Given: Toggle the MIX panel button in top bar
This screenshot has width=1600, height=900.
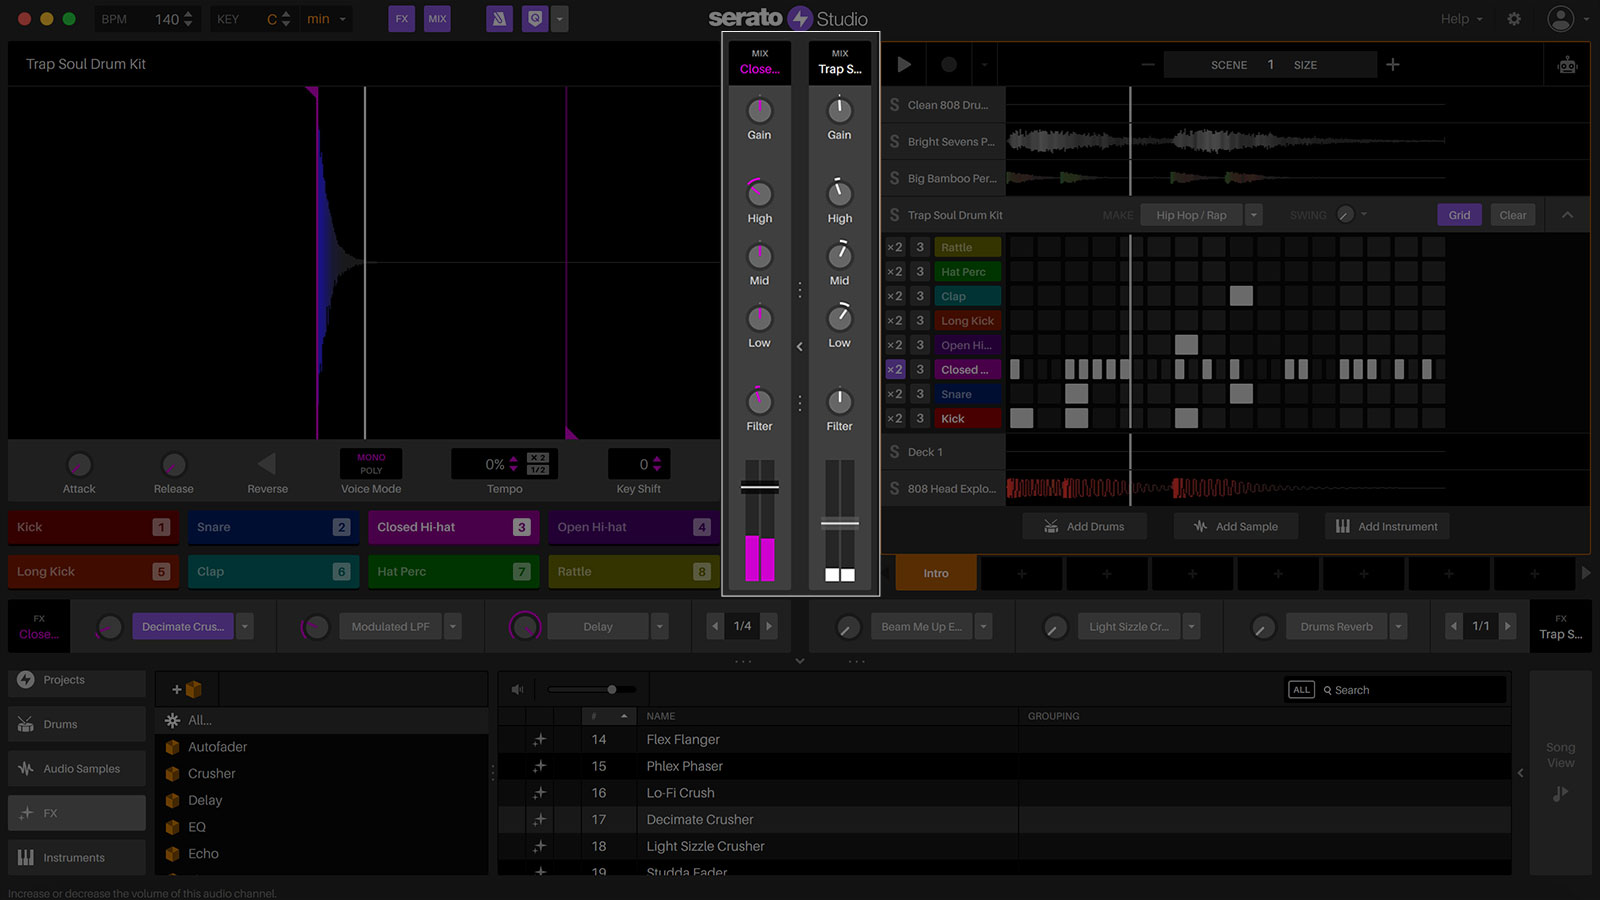Looking at the screenshot, I should coord(437,19).
